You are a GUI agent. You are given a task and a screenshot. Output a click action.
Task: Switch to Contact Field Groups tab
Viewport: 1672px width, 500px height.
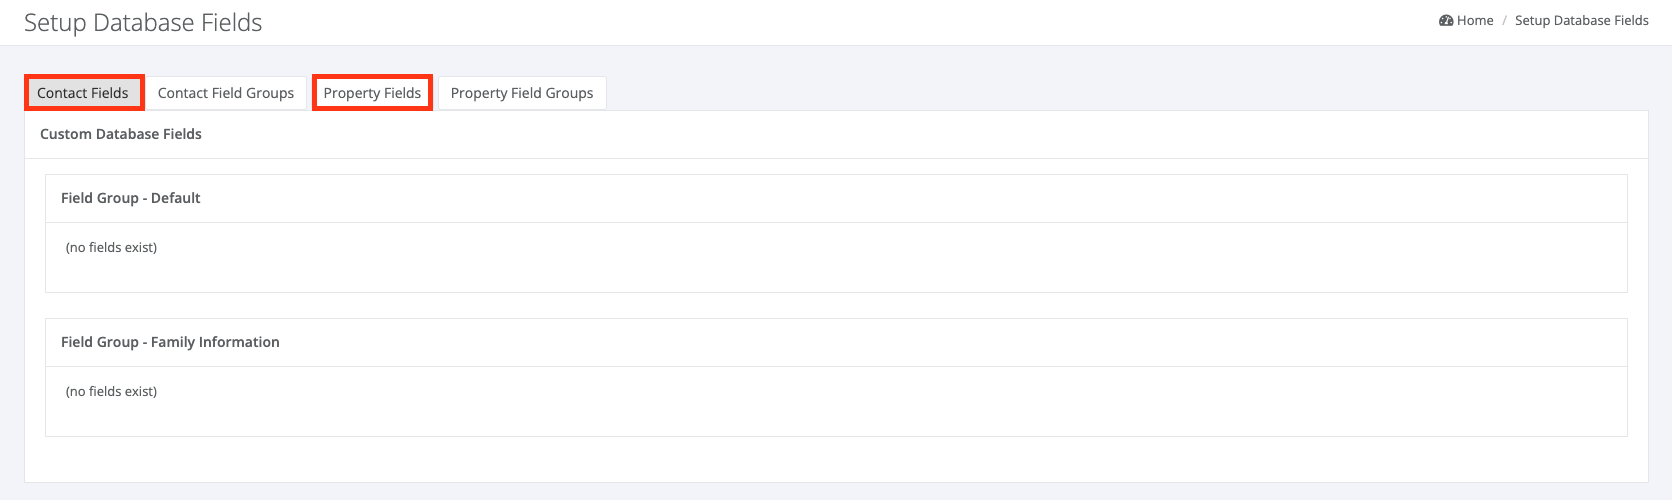[x=226, y=93]
